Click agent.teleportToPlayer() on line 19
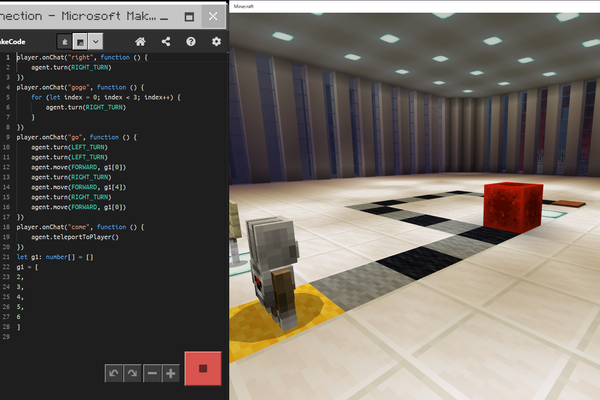Viewport: 600px width, 400px height. click(75, 237)
